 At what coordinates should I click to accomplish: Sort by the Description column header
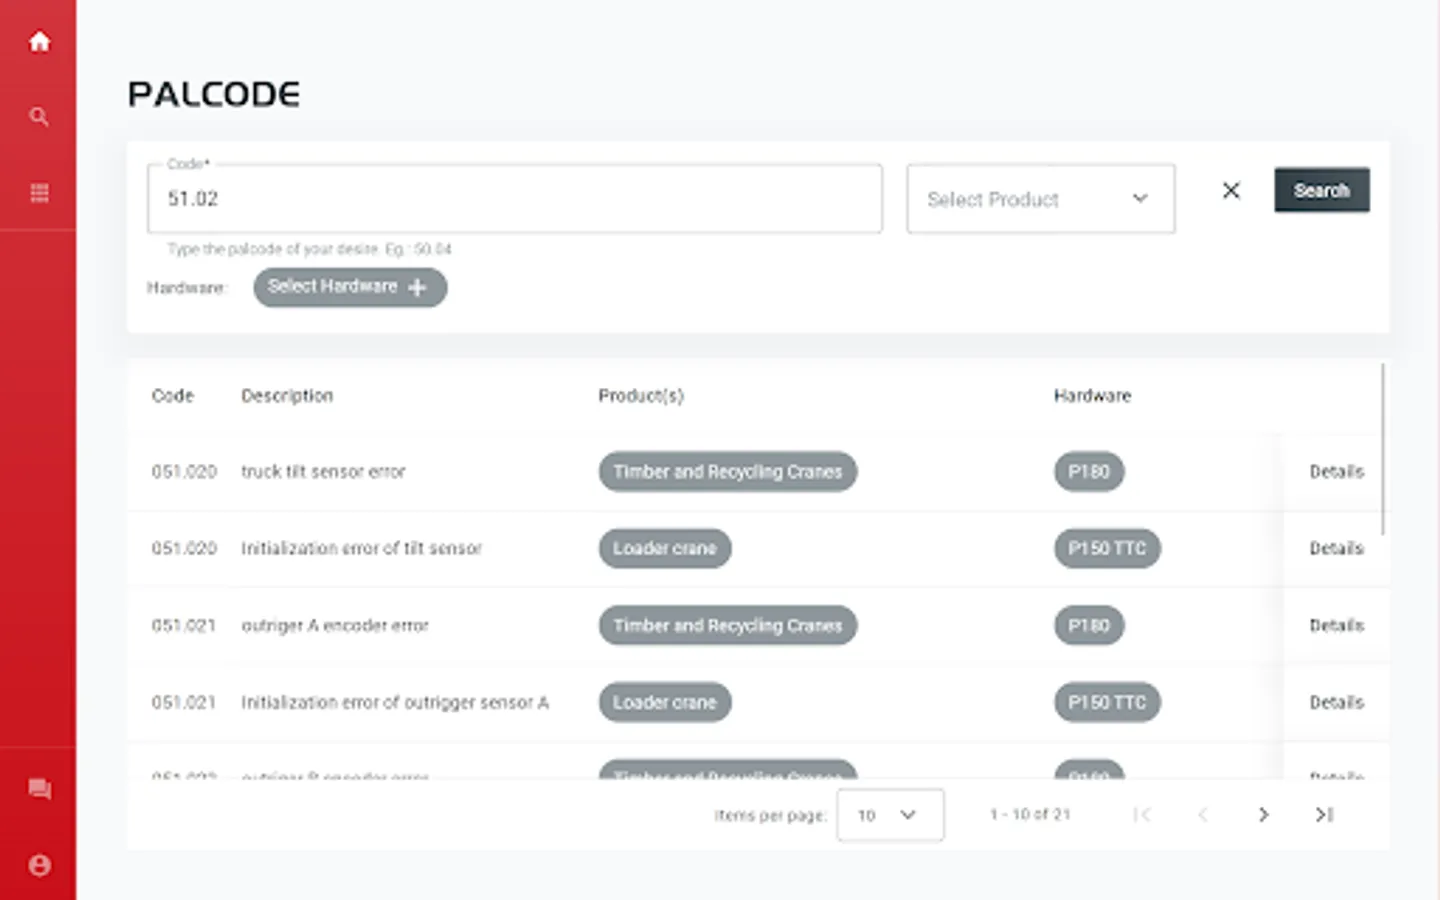pyautogui.click(x=287, y=396)
